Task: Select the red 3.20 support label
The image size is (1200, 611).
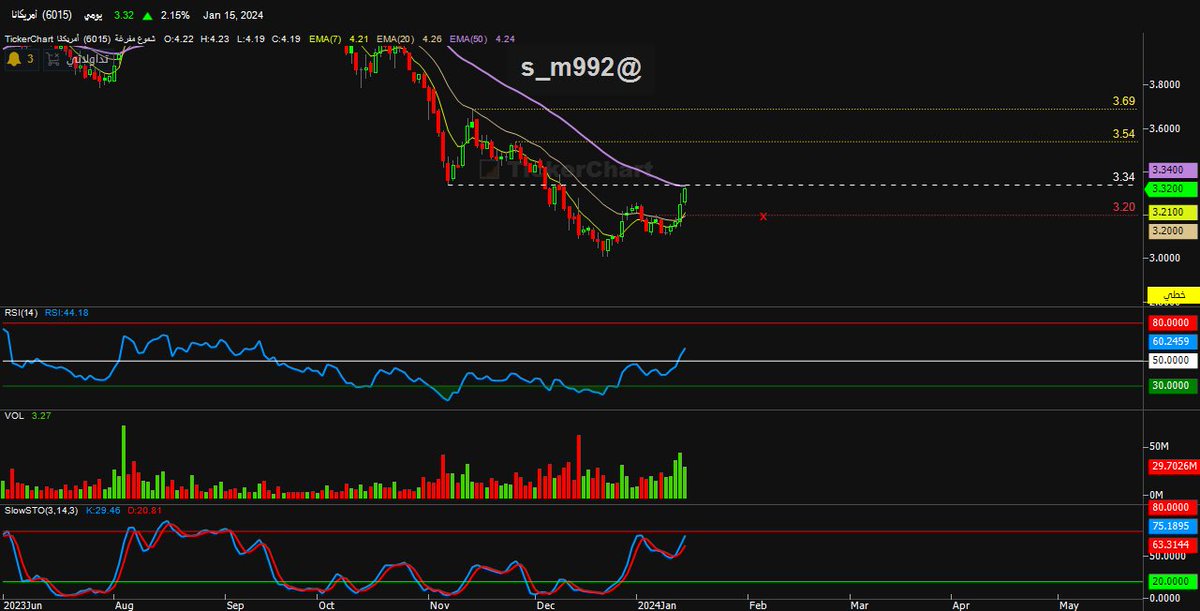Action: click(x=1123, y=207)
